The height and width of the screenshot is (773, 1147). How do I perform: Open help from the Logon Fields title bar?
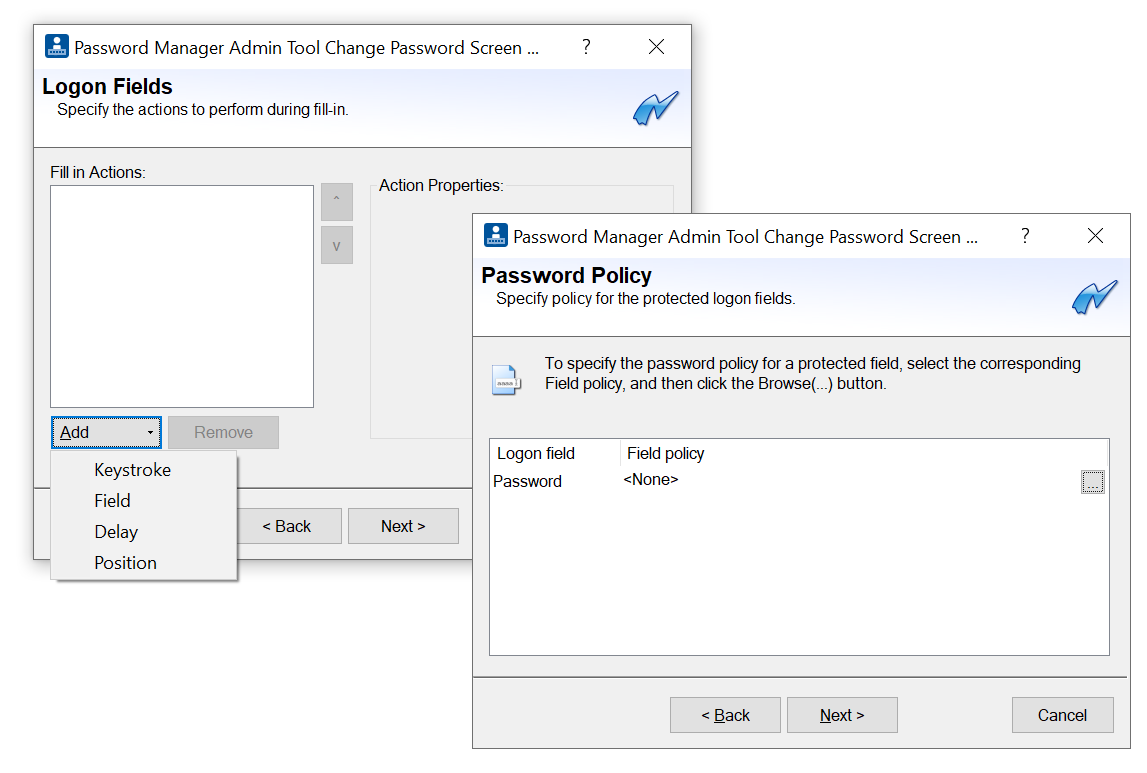(586, 47)
